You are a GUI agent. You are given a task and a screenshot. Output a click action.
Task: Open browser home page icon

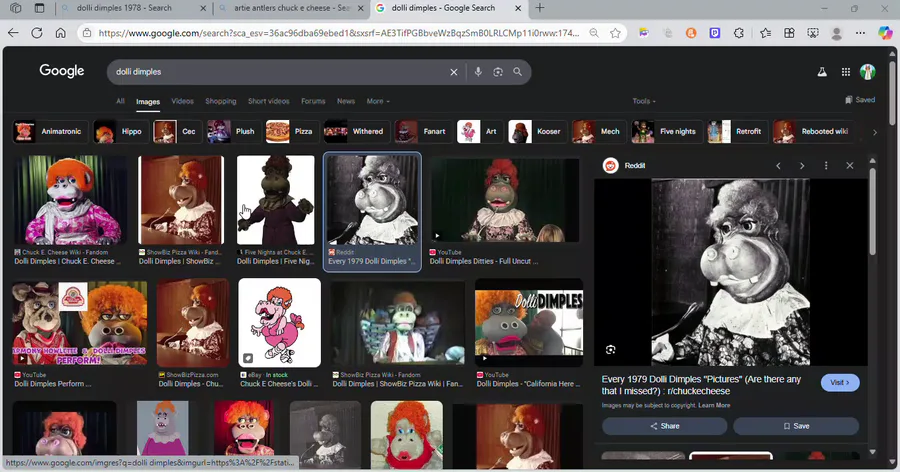pyautogui.click(x=60, y=33)
